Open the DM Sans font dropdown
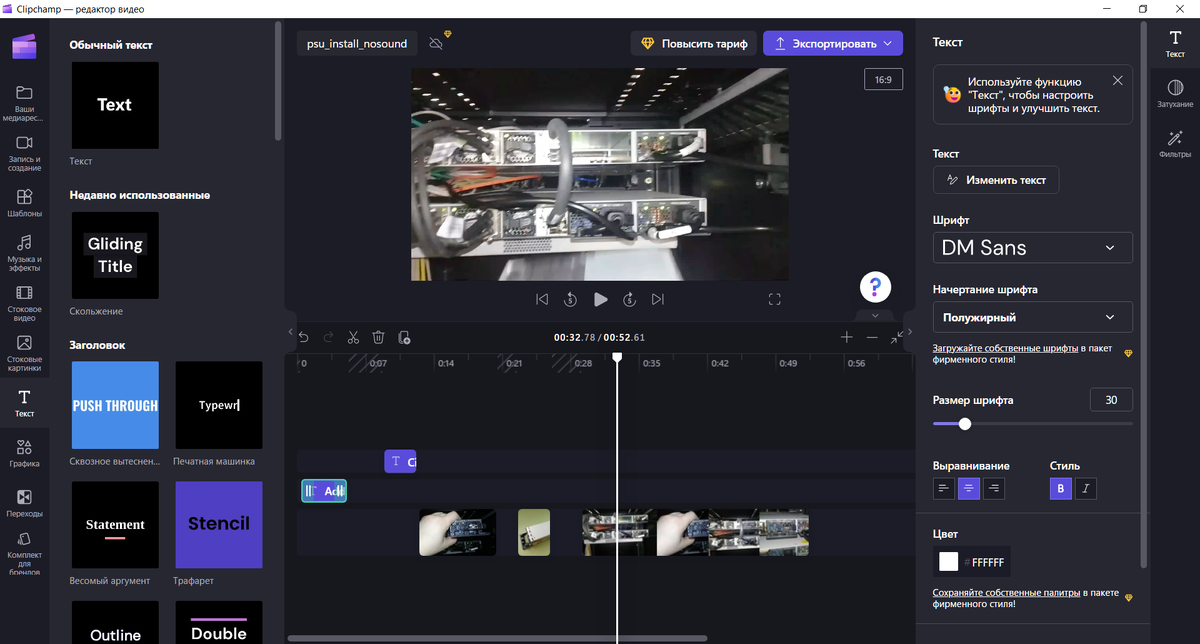This screenshot has height=644, width=1200. tap(1032, 247)
